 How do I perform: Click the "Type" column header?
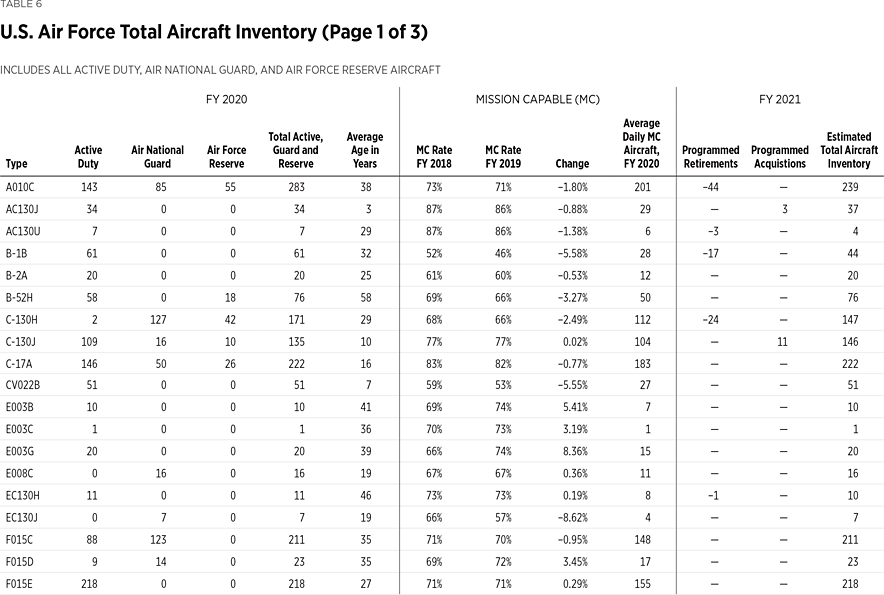[17, 164]
